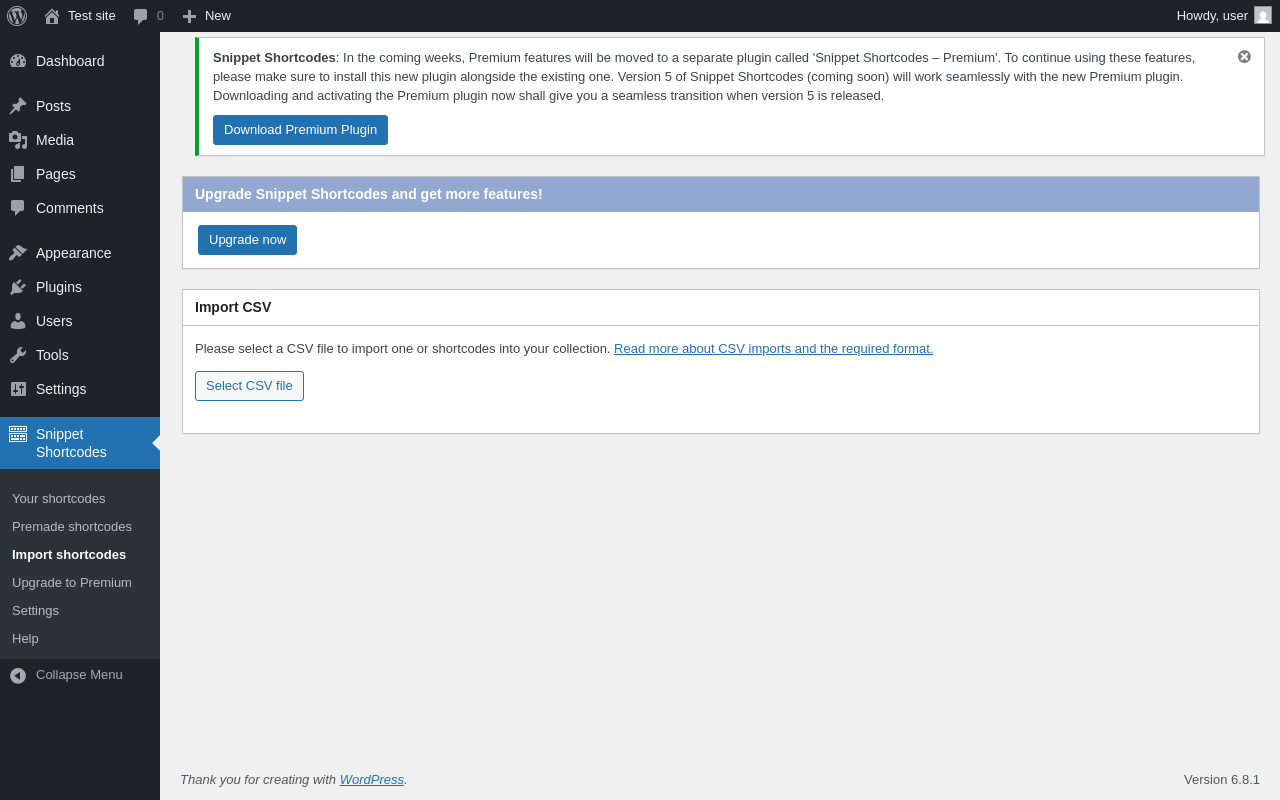Click the Pages stacked-sheets icon

click(18, 174)
